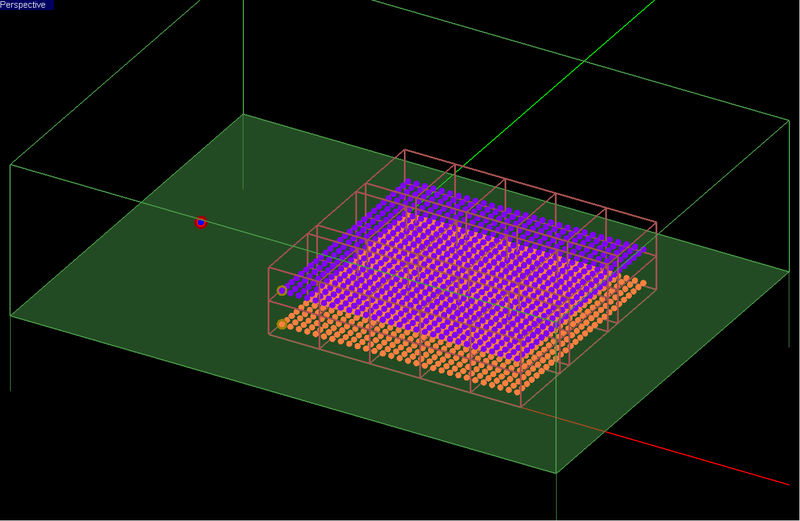Select the green ground plane's left corner
800x521 pixels.
(x=11, y=316)
